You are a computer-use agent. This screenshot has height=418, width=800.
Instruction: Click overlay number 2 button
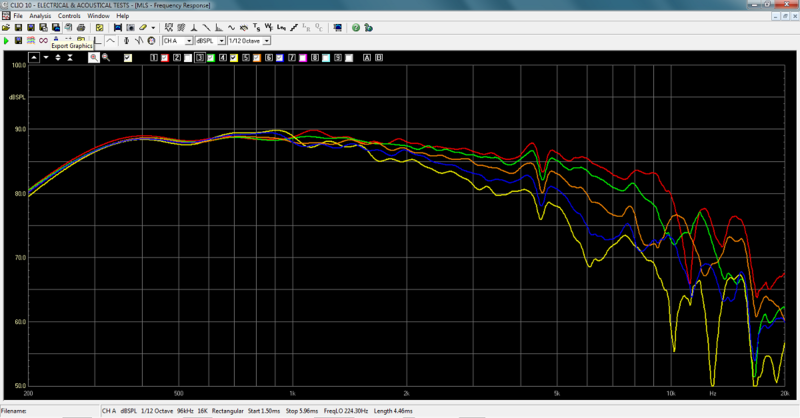(176, 58)
